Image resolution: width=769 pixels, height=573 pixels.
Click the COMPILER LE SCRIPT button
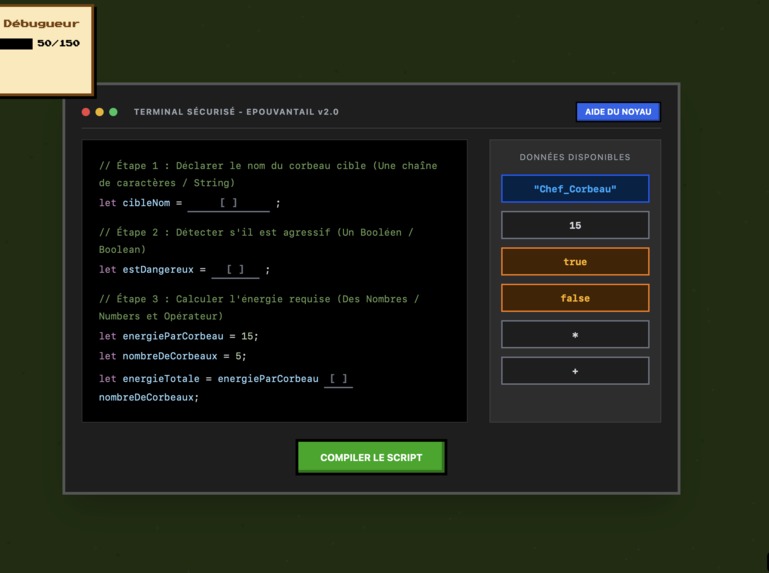coord(371,457)
